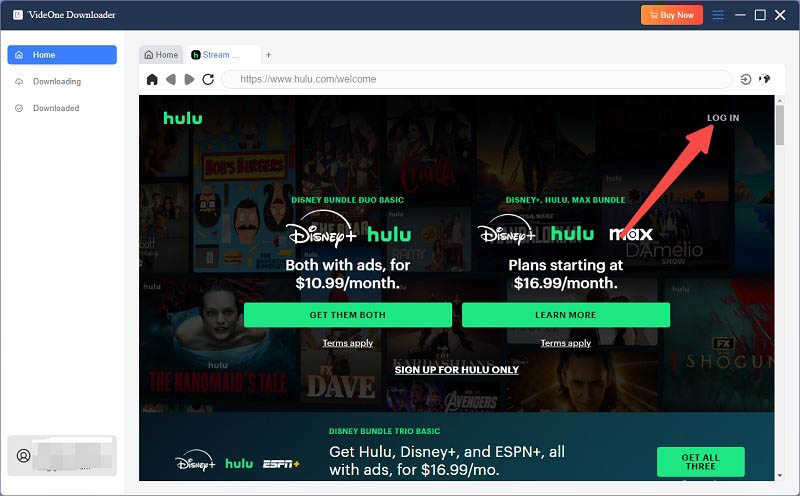Reload the Hulu page

pos(208,79)
